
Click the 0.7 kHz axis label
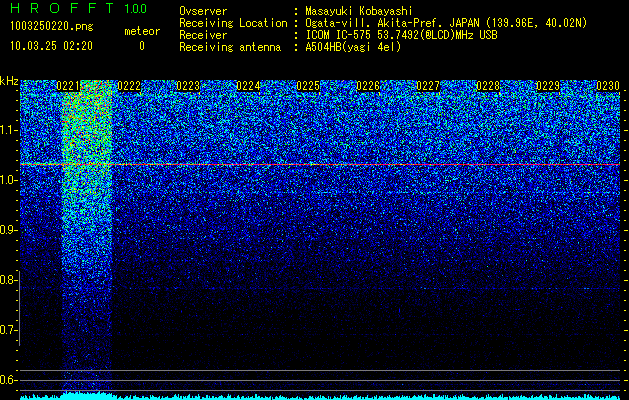coord(9,330)
